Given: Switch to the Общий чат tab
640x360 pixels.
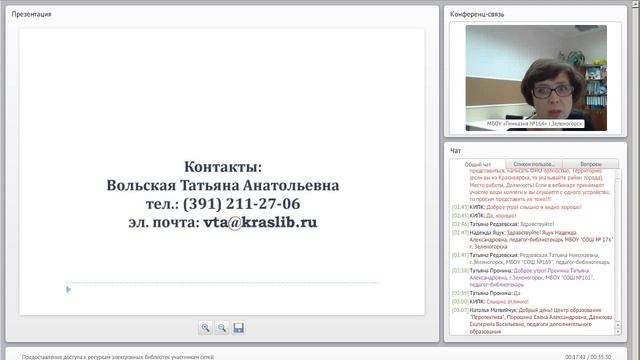Looking at the screenshot, I should tap(478, 164).
